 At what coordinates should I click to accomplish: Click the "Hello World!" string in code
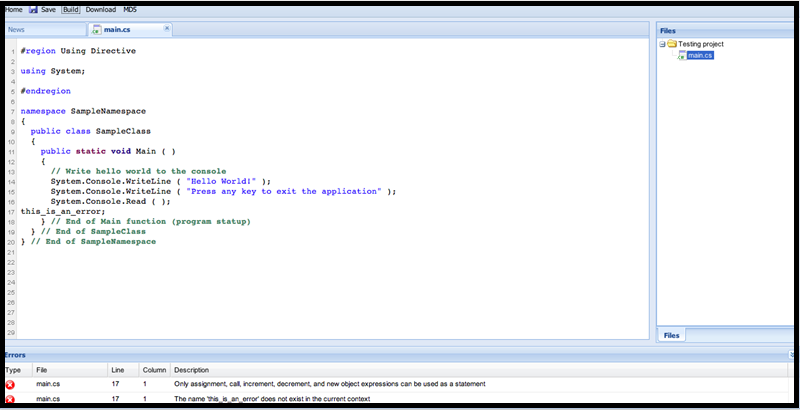pyautogui.click(x=221, y=182)
